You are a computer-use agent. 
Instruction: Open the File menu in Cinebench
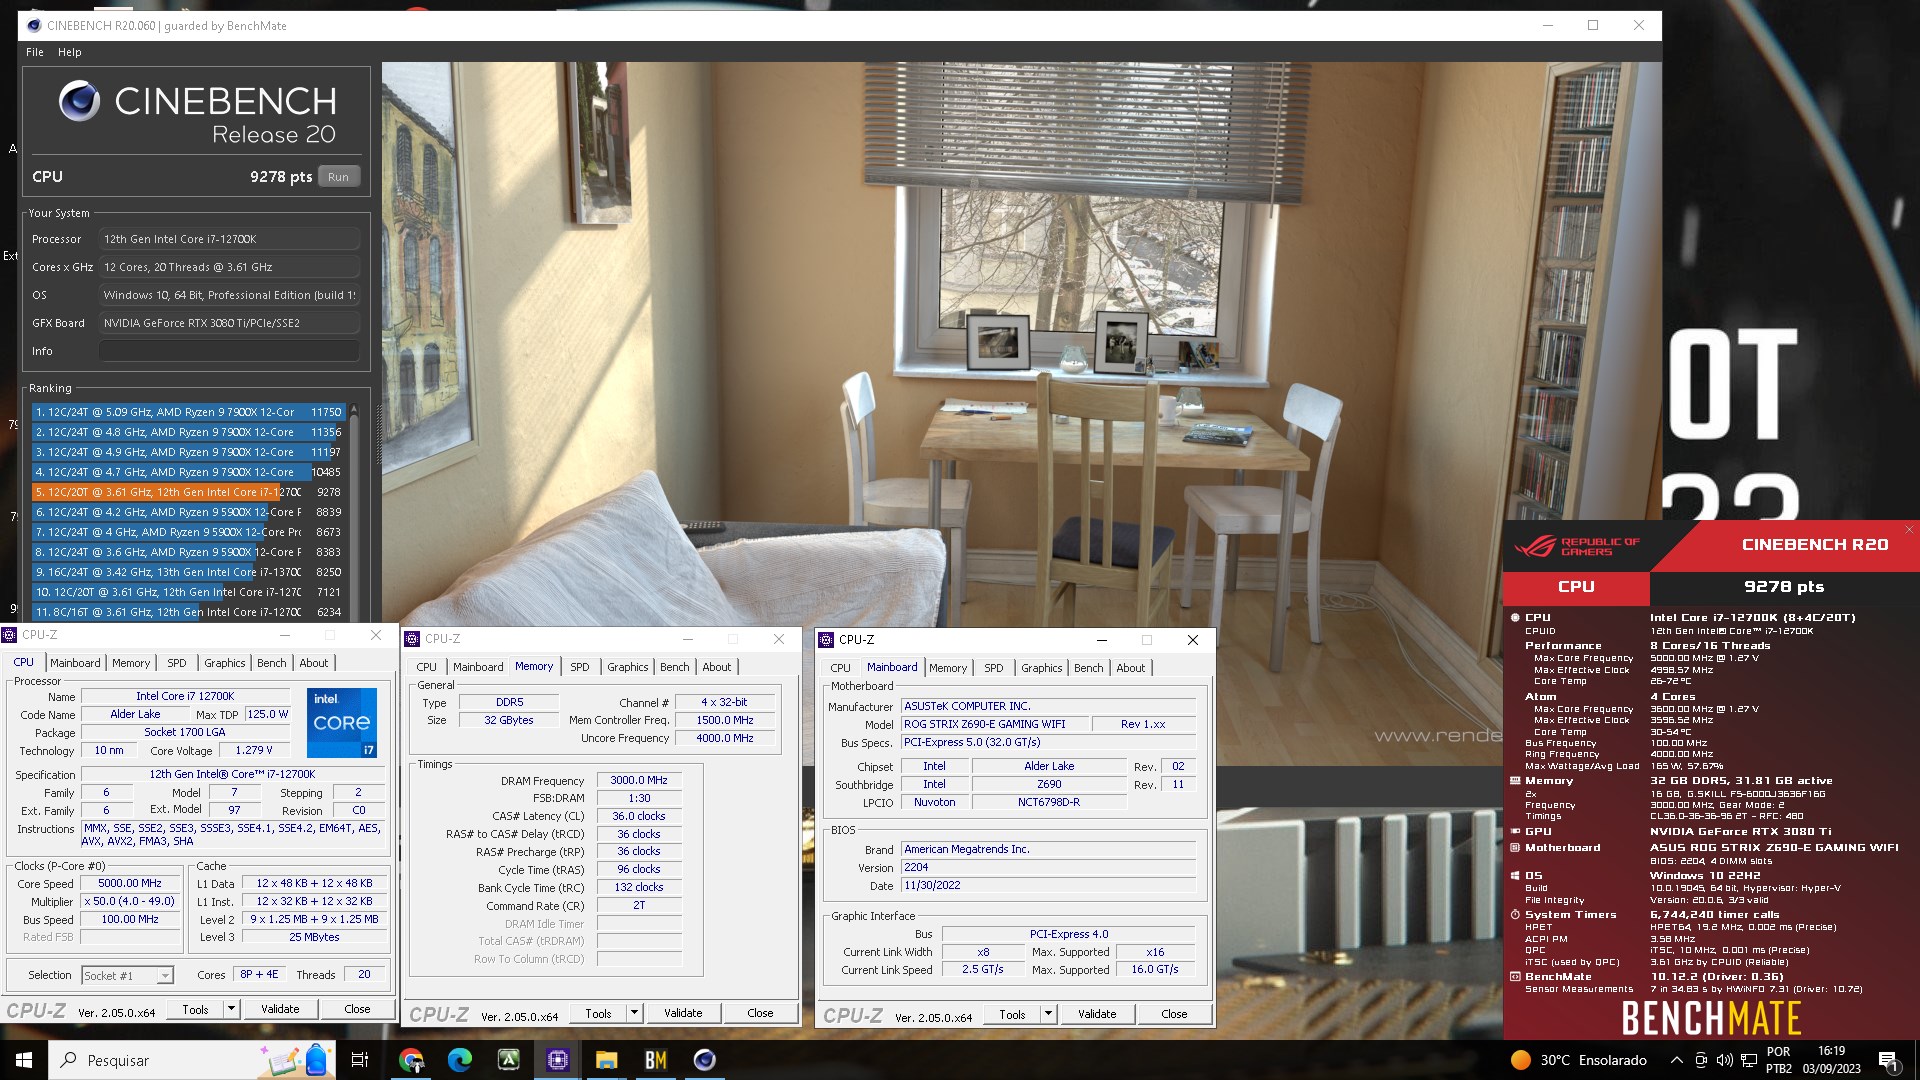(35, 52)
